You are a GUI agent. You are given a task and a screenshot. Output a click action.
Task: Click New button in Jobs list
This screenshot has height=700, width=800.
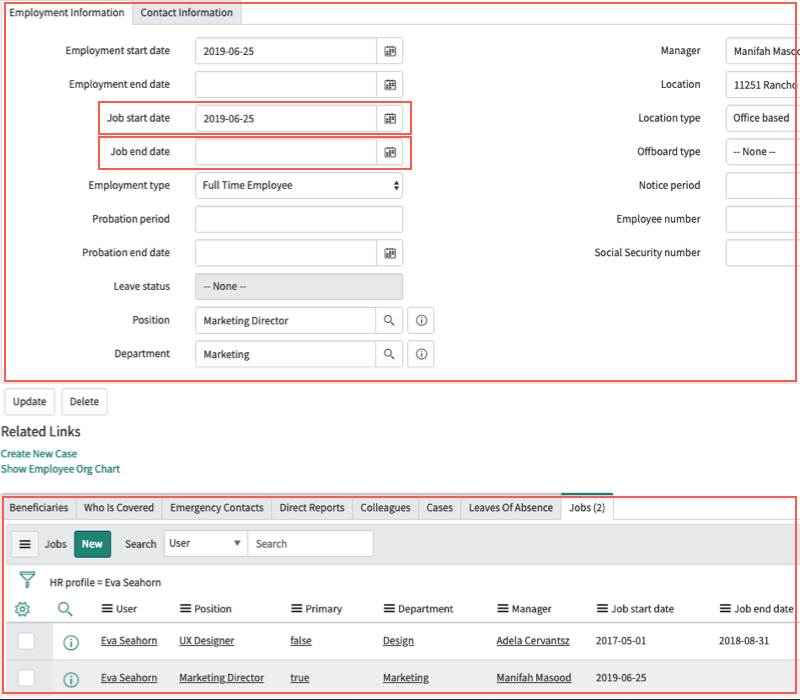point(92,544)
